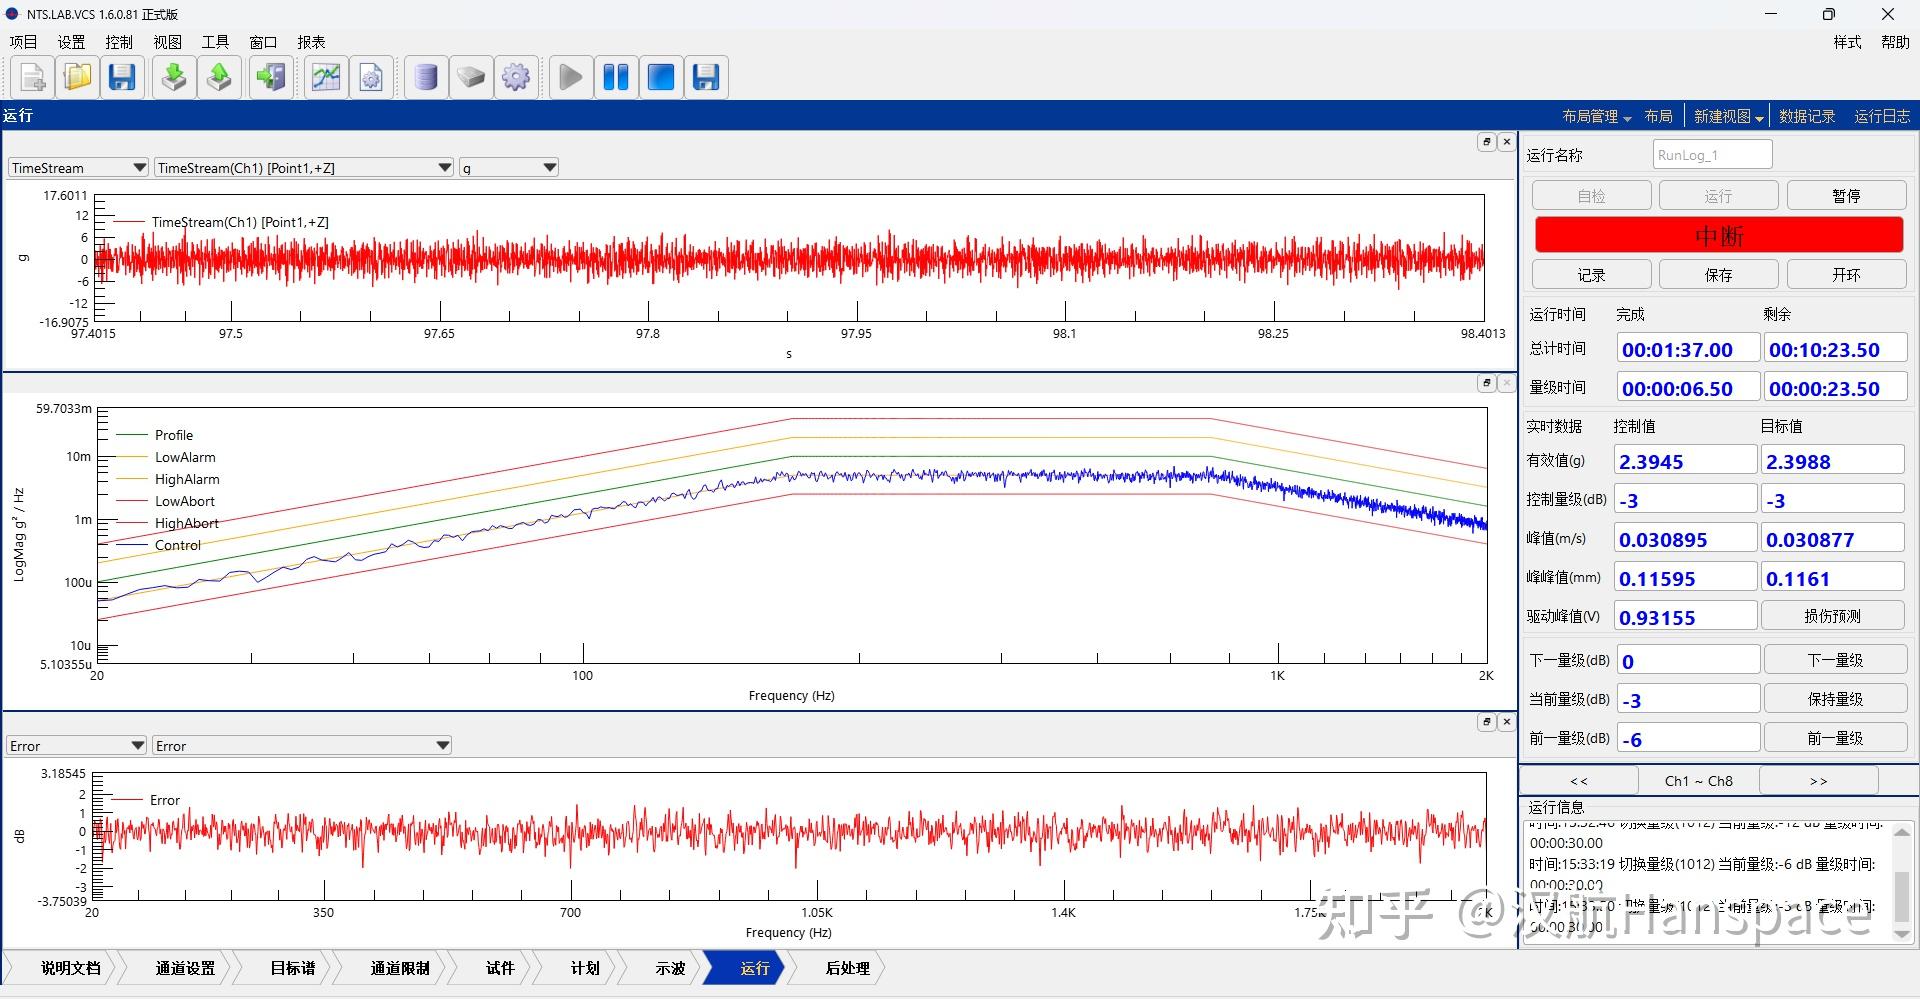Open the gear settings toolbar icon
This screenshot has width=1920, height=999.
point(516,77)
